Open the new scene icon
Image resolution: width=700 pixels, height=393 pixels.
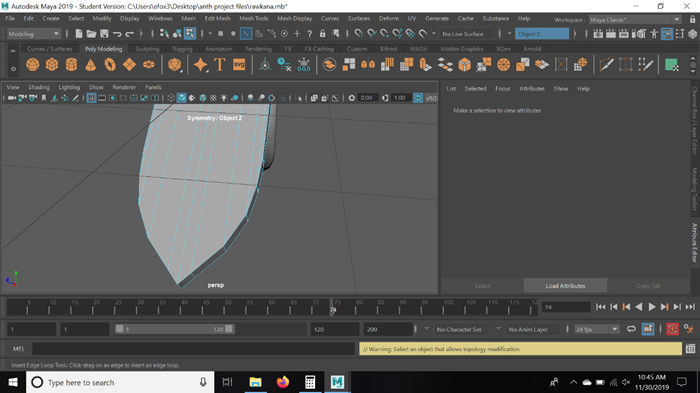pos(79,33)
